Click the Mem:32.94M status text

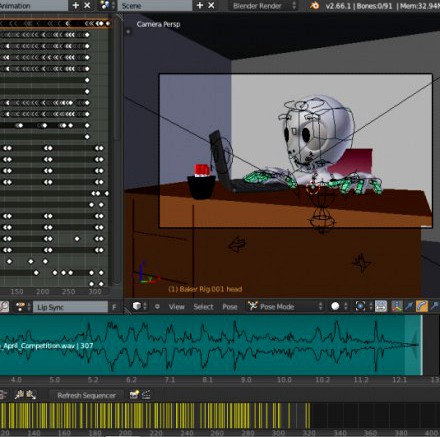(x=420, y=6)
